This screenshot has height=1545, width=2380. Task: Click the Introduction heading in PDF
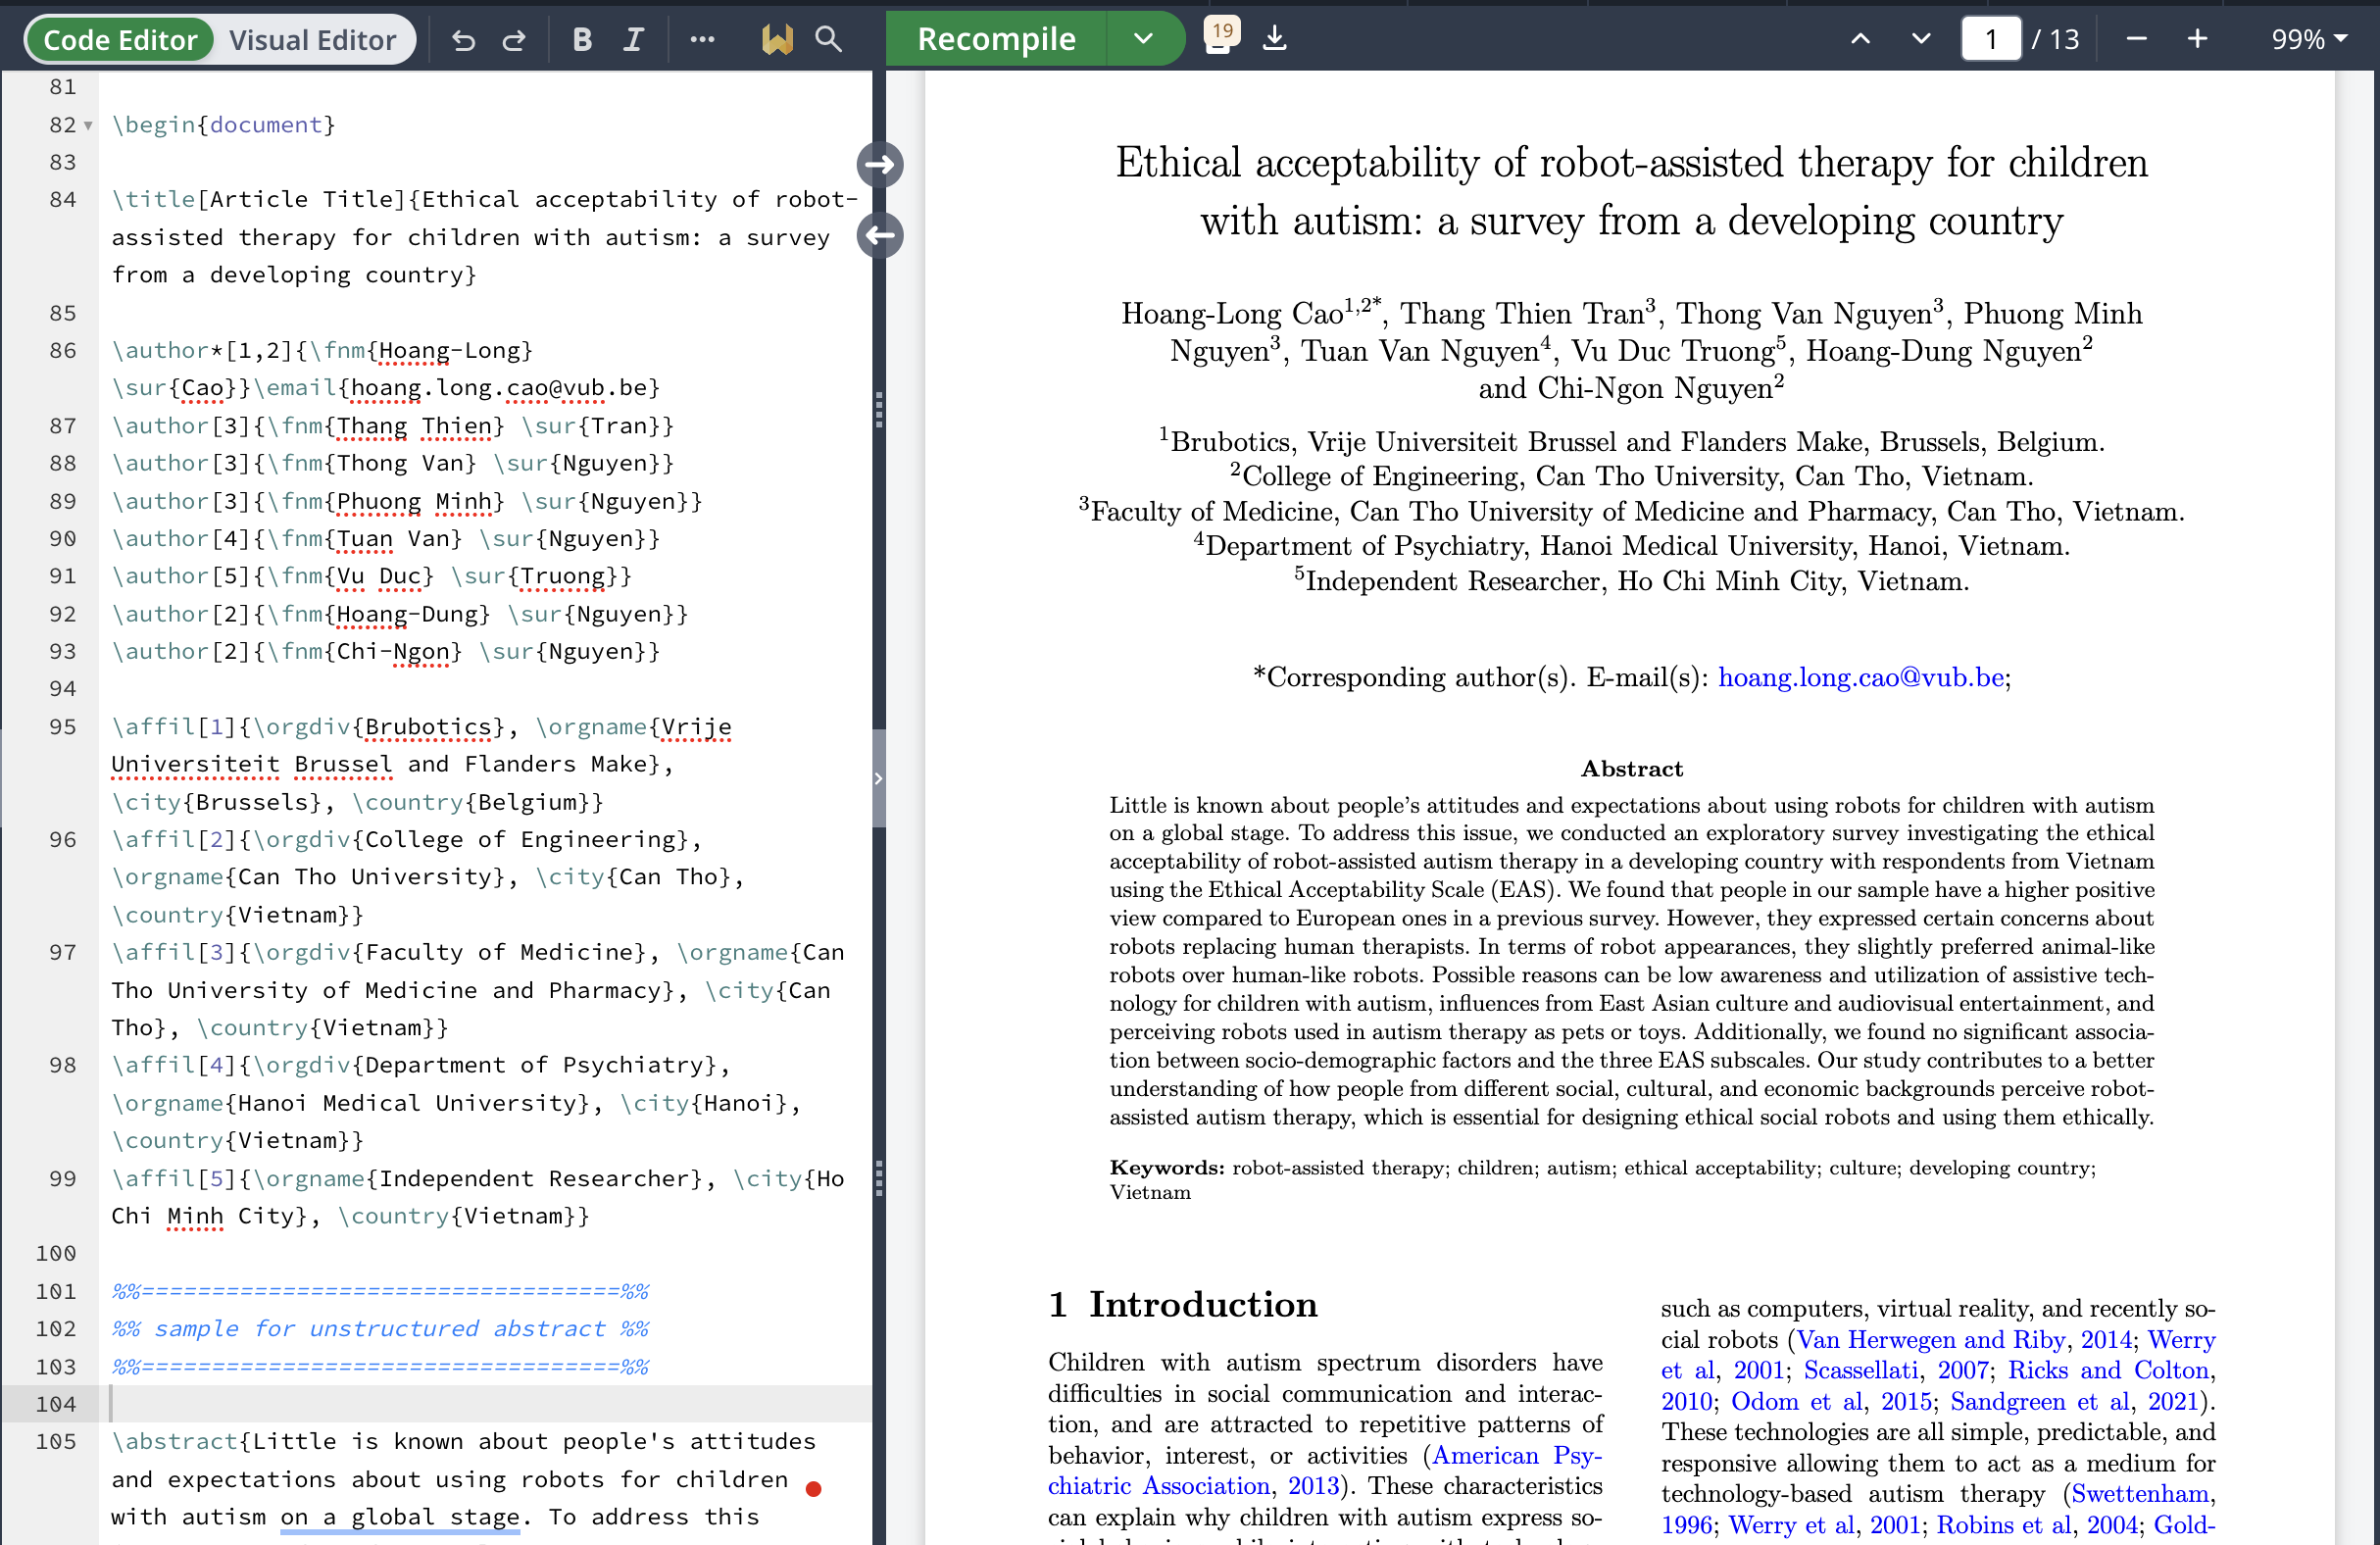point(1183,1304)
